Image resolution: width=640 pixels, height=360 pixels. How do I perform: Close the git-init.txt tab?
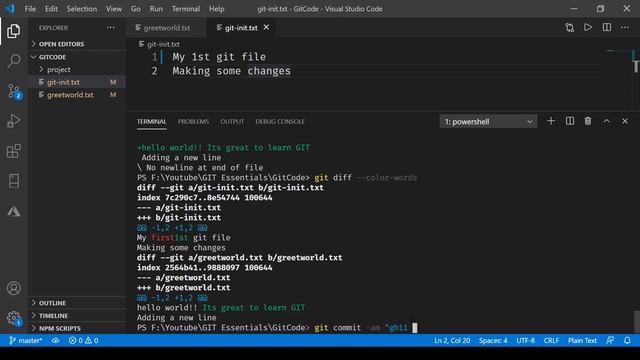[266, 27]
